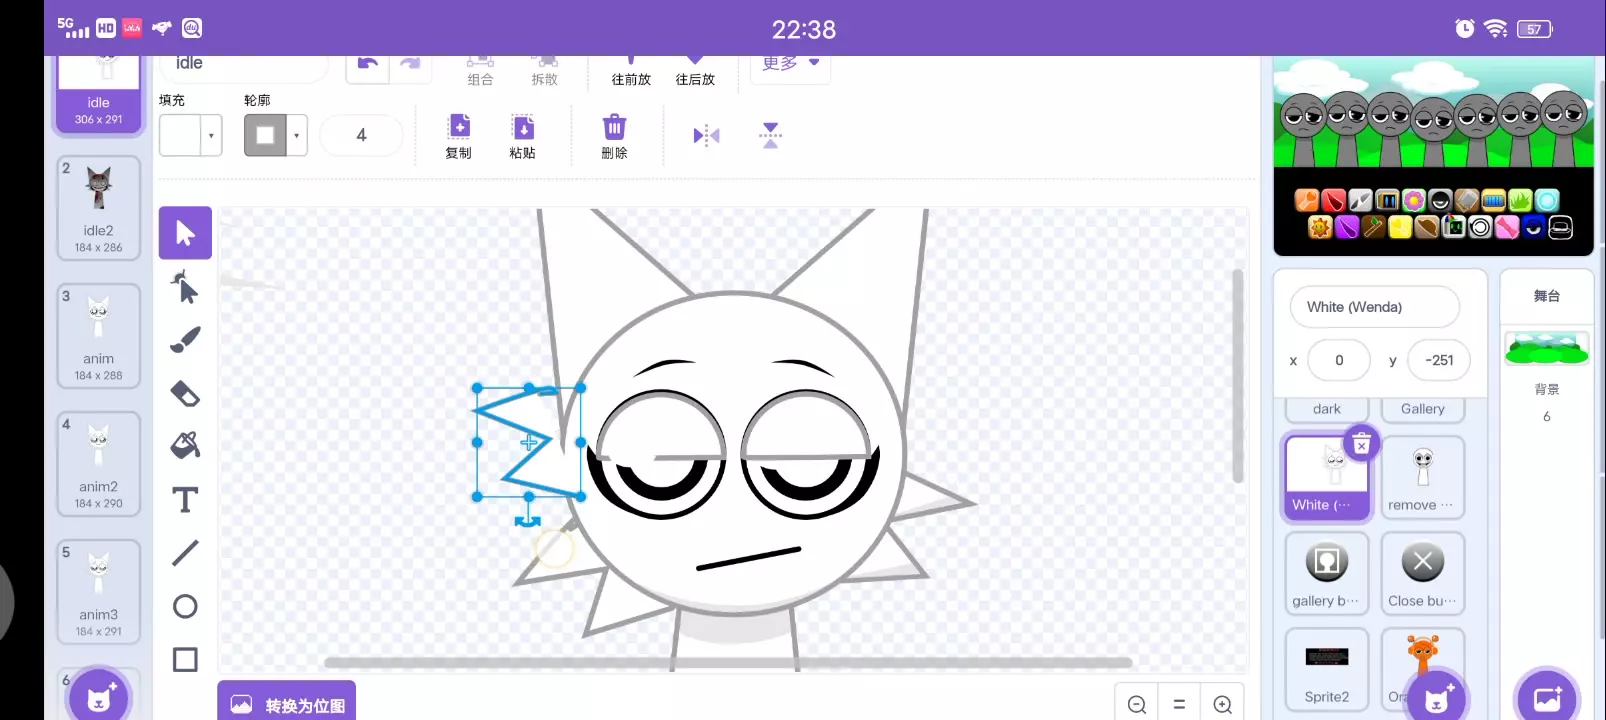Select the anim costume
This screenshot has width=1606, height=720.
point(98,336)
